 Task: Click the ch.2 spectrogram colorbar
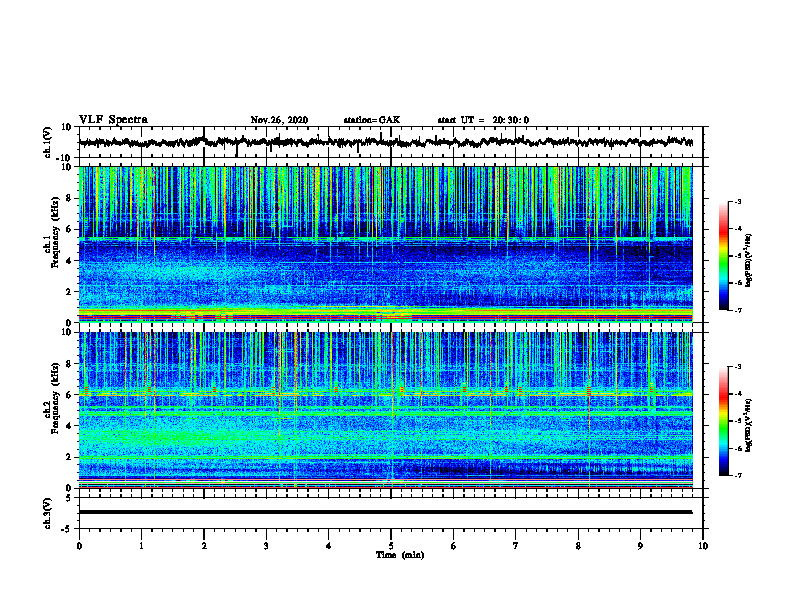tap(724, 421)
